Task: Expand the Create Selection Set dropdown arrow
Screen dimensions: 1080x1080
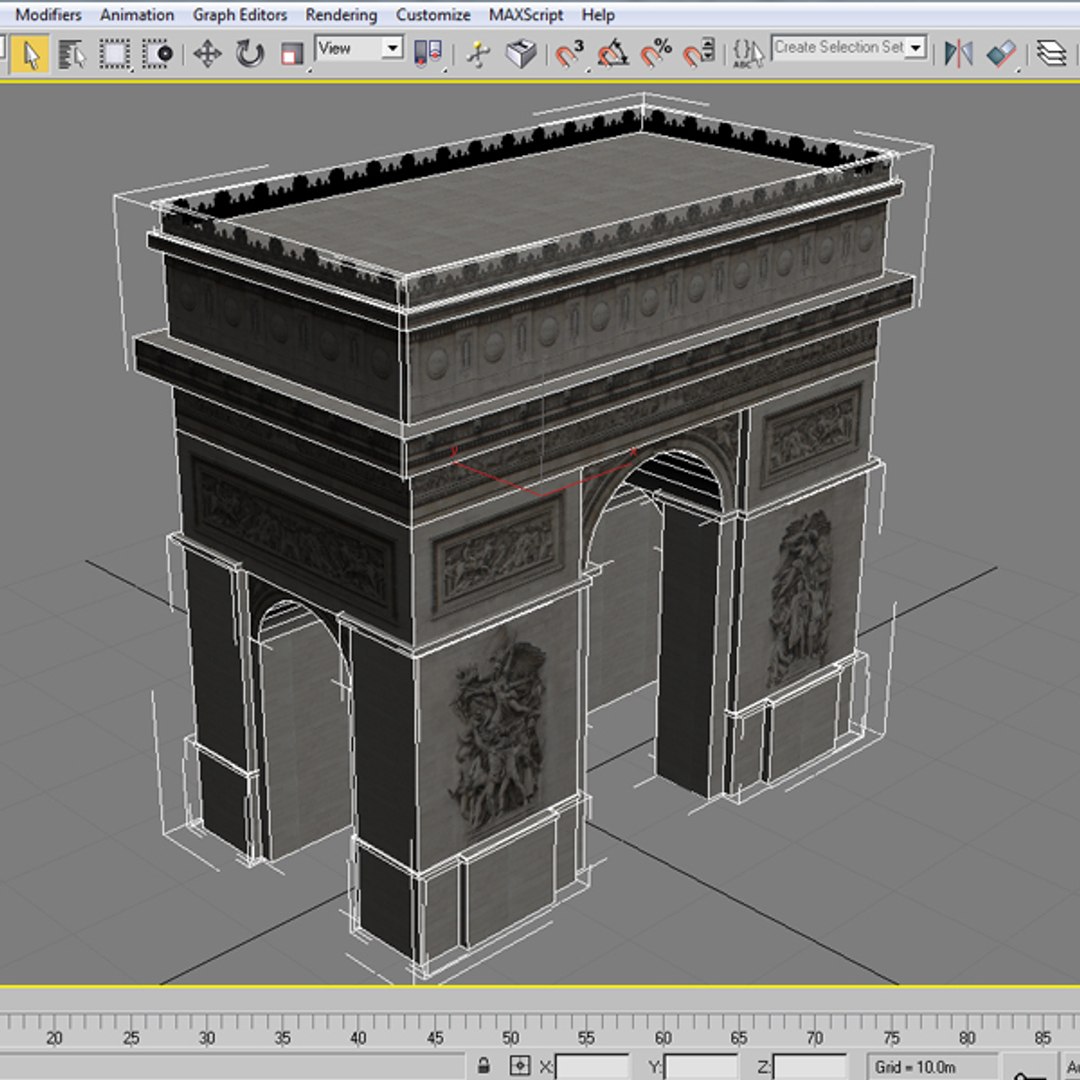Action: (x=916, y=48)
